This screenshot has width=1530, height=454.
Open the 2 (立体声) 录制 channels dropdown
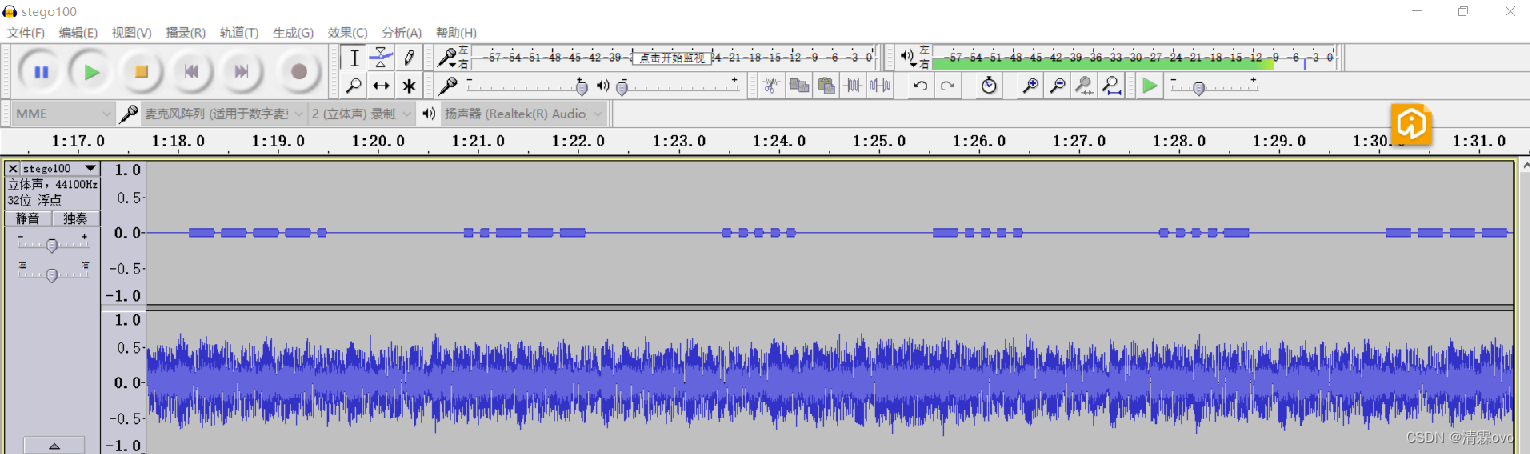(360, 114)
